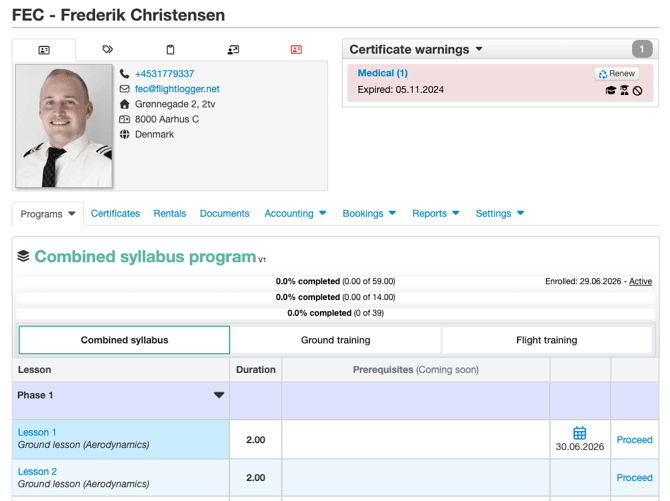
Task: Click the 30.06.2026 booking date
Action: (580, 447)
